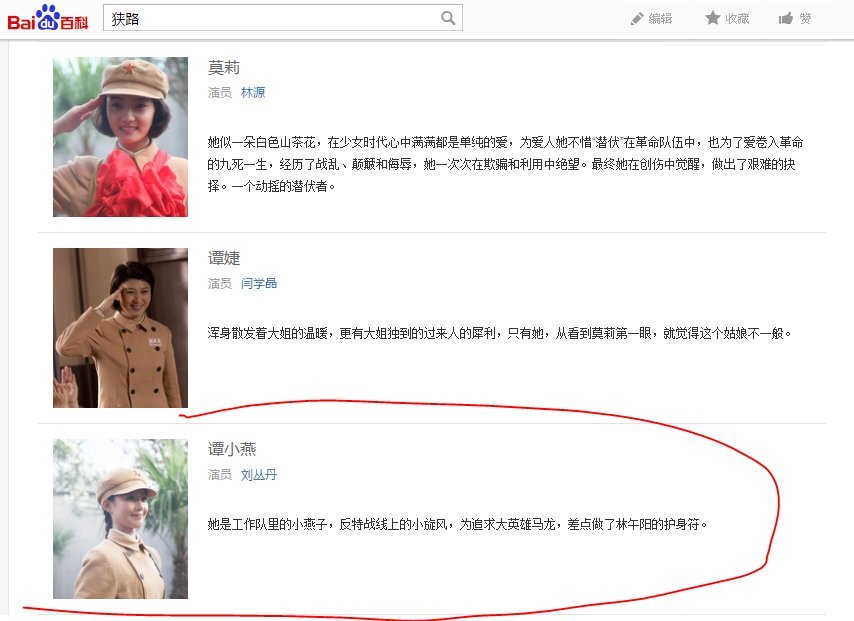
Task: Click the 演员 label beside 刘丛丹
Action: [x=220, y=474]
